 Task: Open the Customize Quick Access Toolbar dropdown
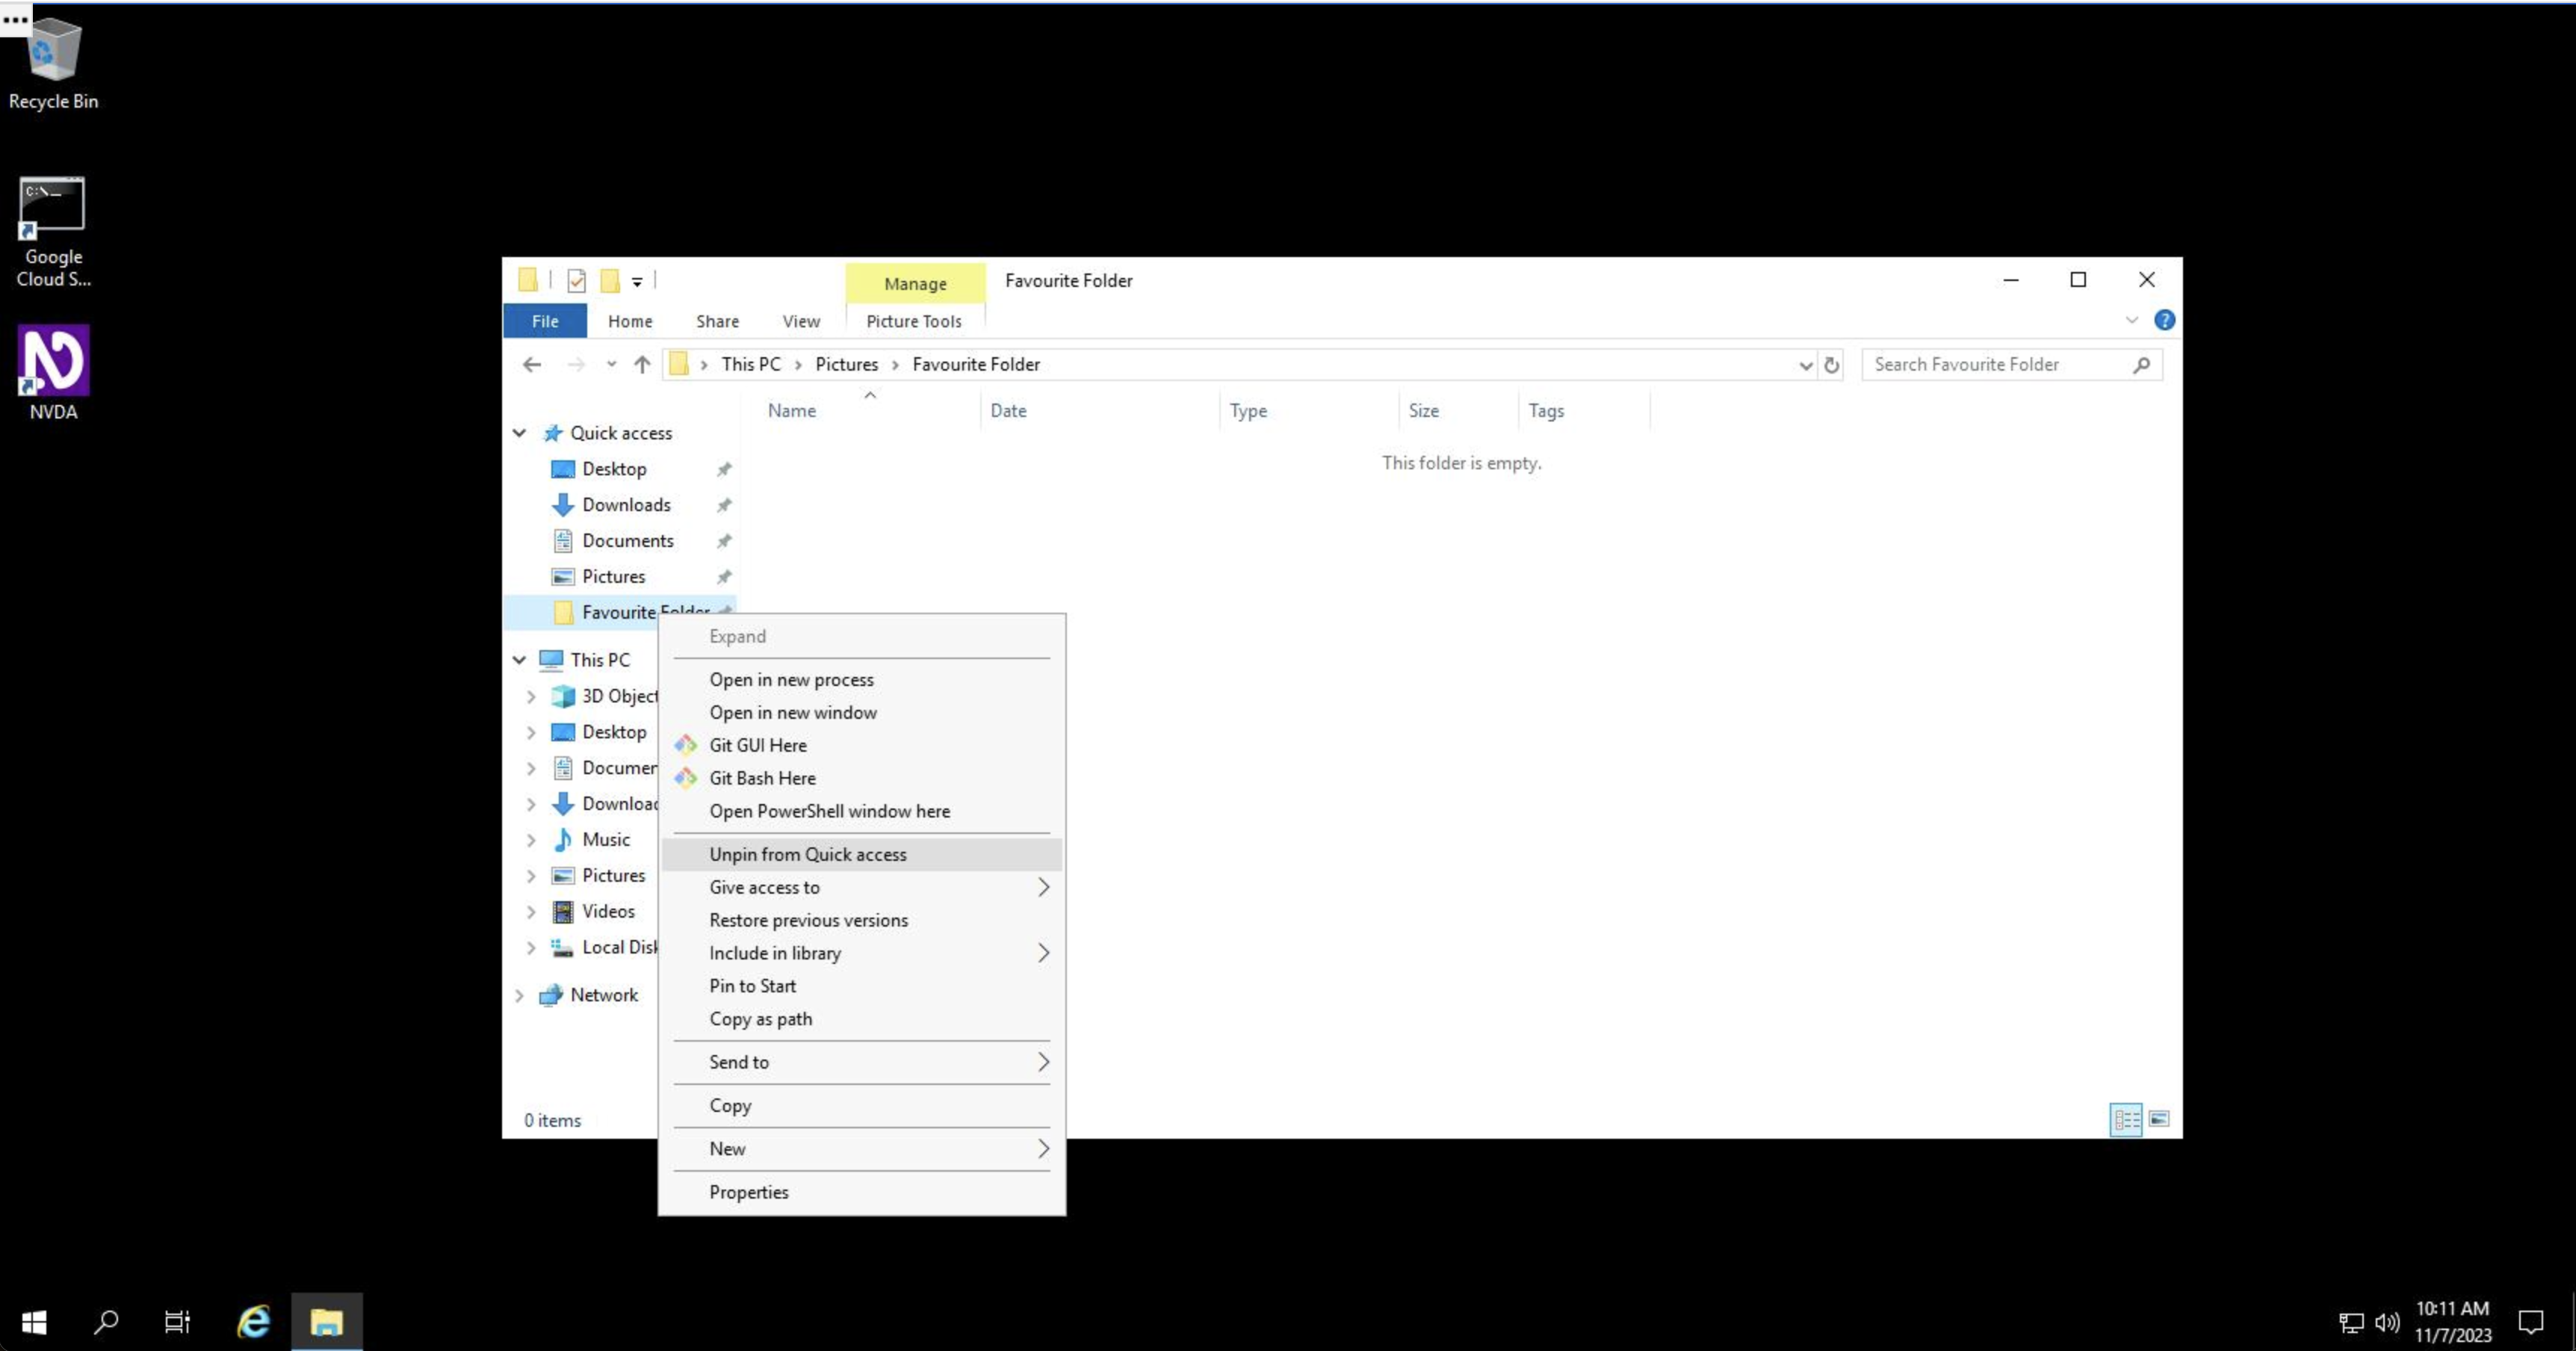click(x=636, y=281)
